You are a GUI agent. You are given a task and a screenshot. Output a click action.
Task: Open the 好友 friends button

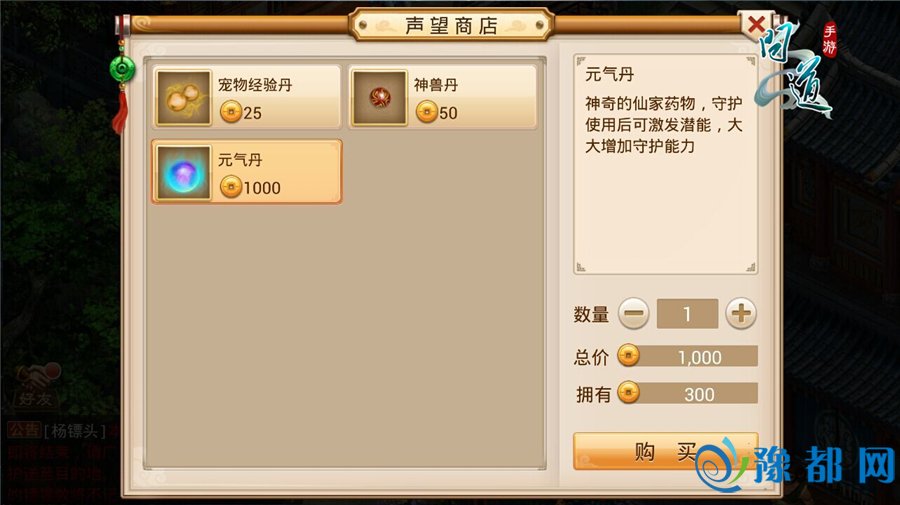click(36, 386)
